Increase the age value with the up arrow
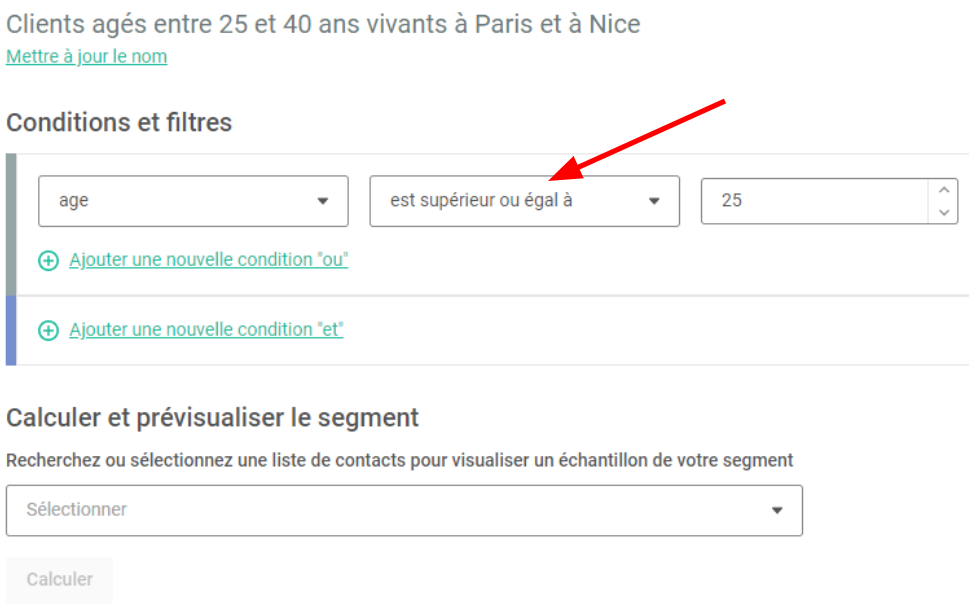Image resolution: width=969 pixels, height=611 pixels. 944,190
